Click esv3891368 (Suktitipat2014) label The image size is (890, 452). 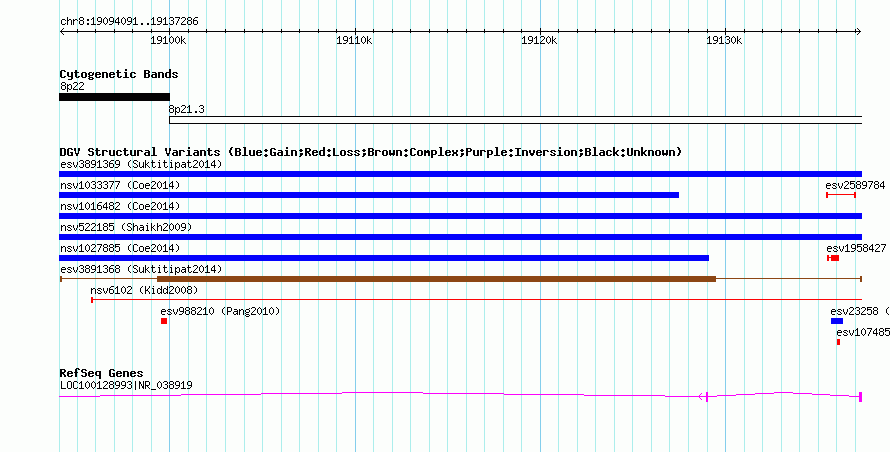tap(141, 270)
